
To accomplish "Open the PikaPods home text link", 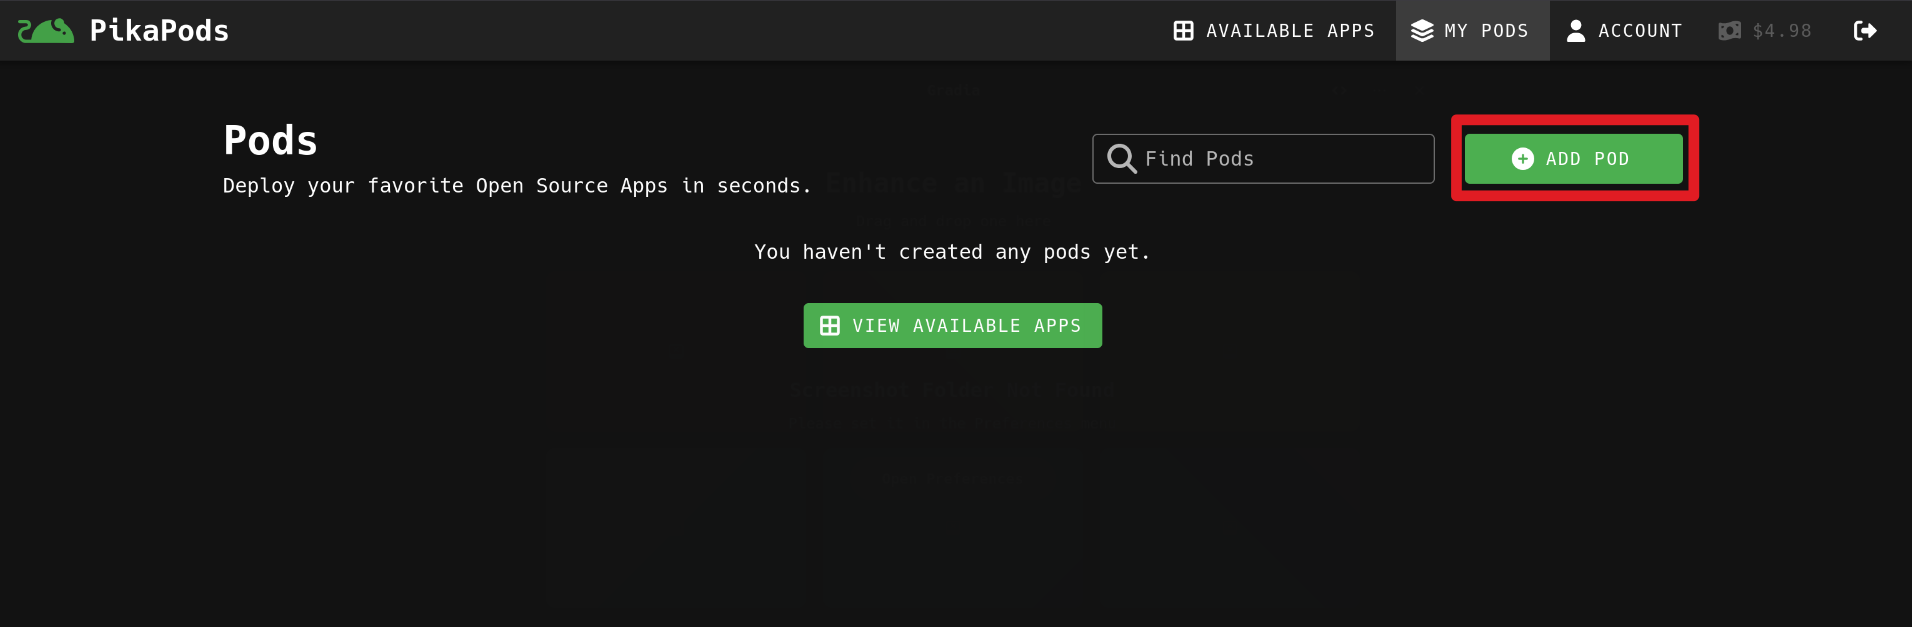I will click(x=159, y=31).
